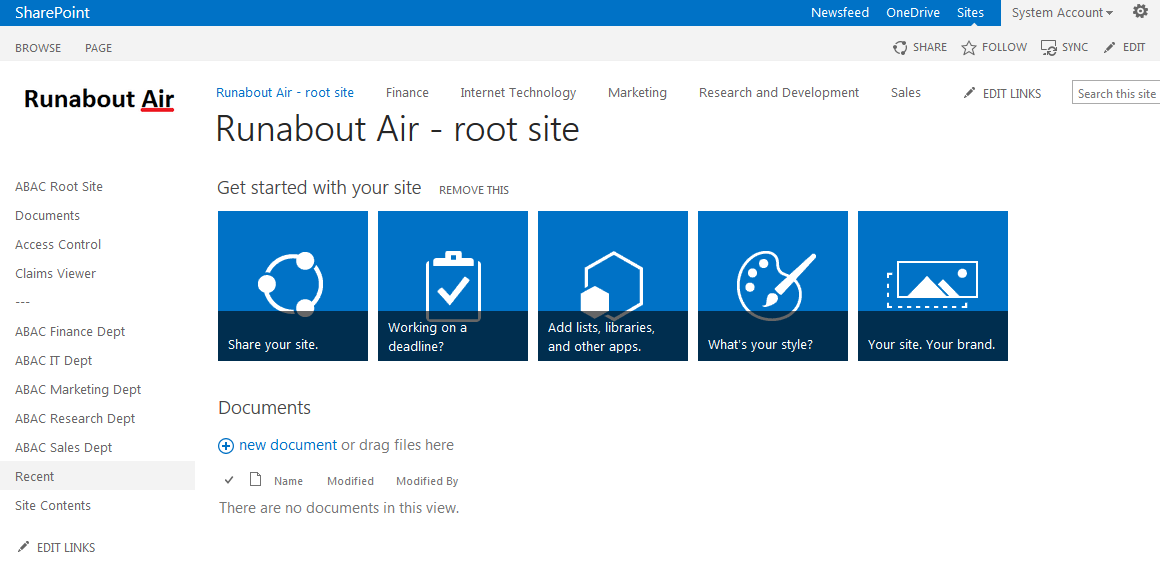Click the file type column icon
This screenshot has height=577, width=1160.
coord(255,479)
